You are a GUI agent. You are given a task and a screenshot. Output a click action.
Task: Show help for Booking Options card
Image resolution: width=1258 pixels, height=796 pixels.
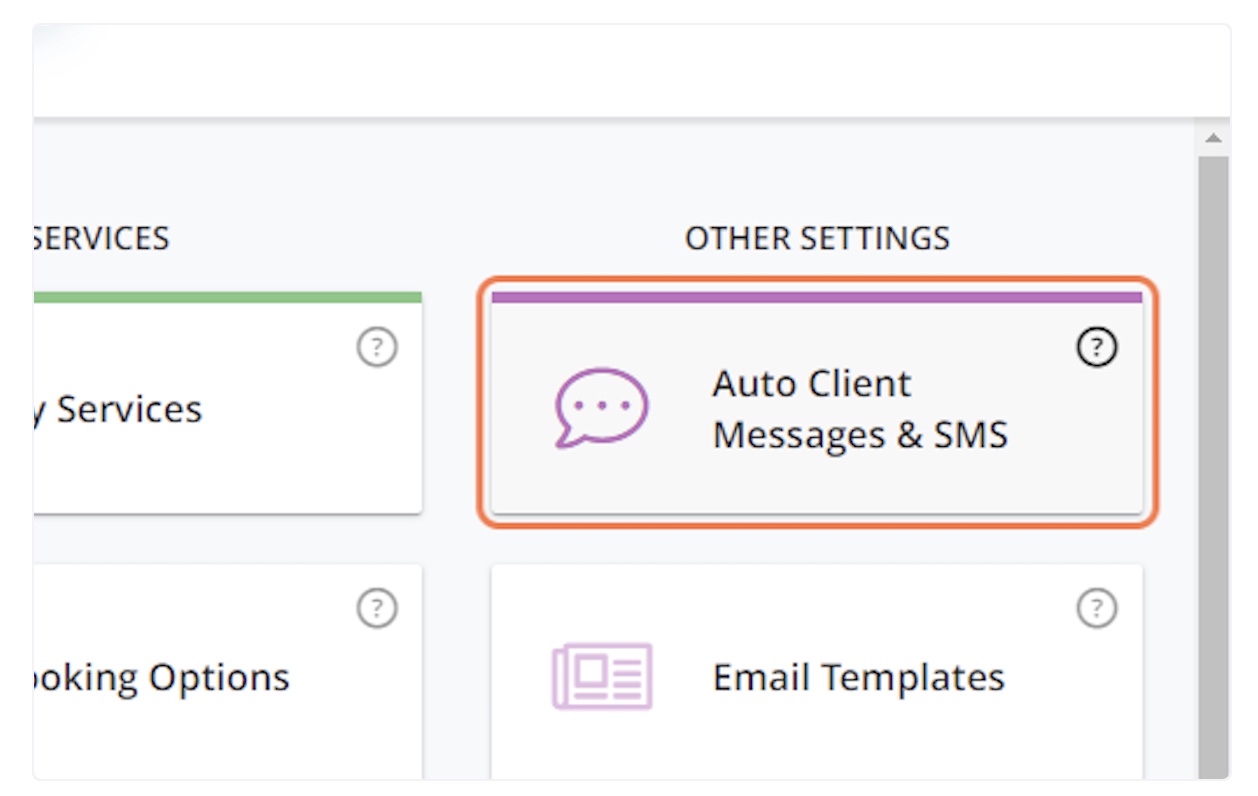pos(376,608)
